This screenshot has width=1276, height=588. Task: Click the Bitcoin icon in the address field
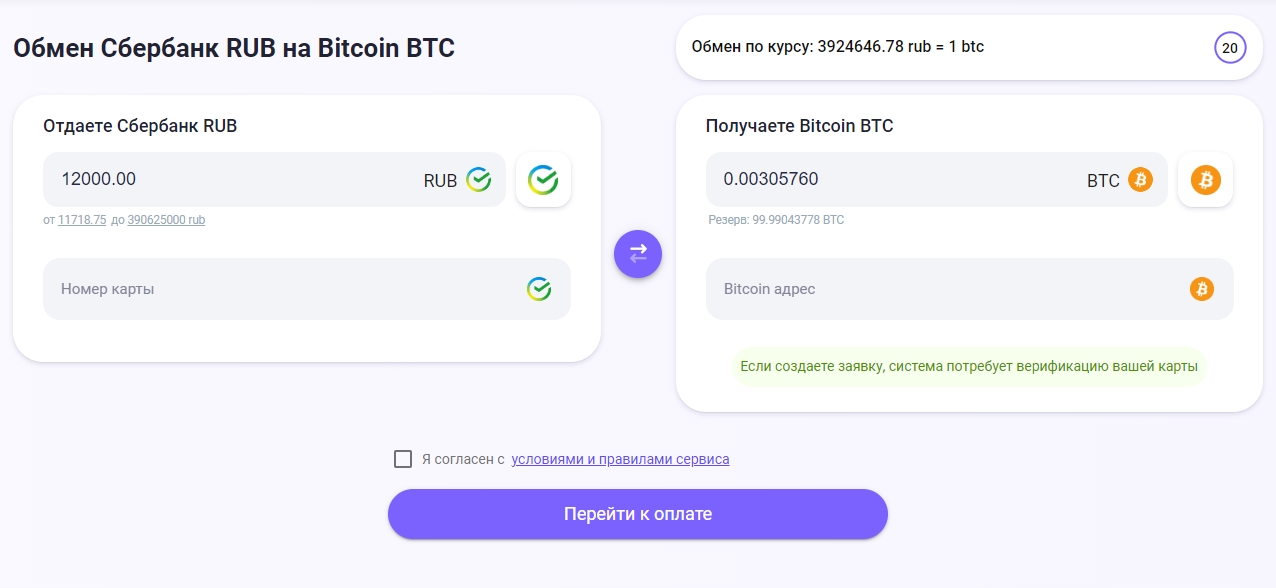tap(1201, 289)
